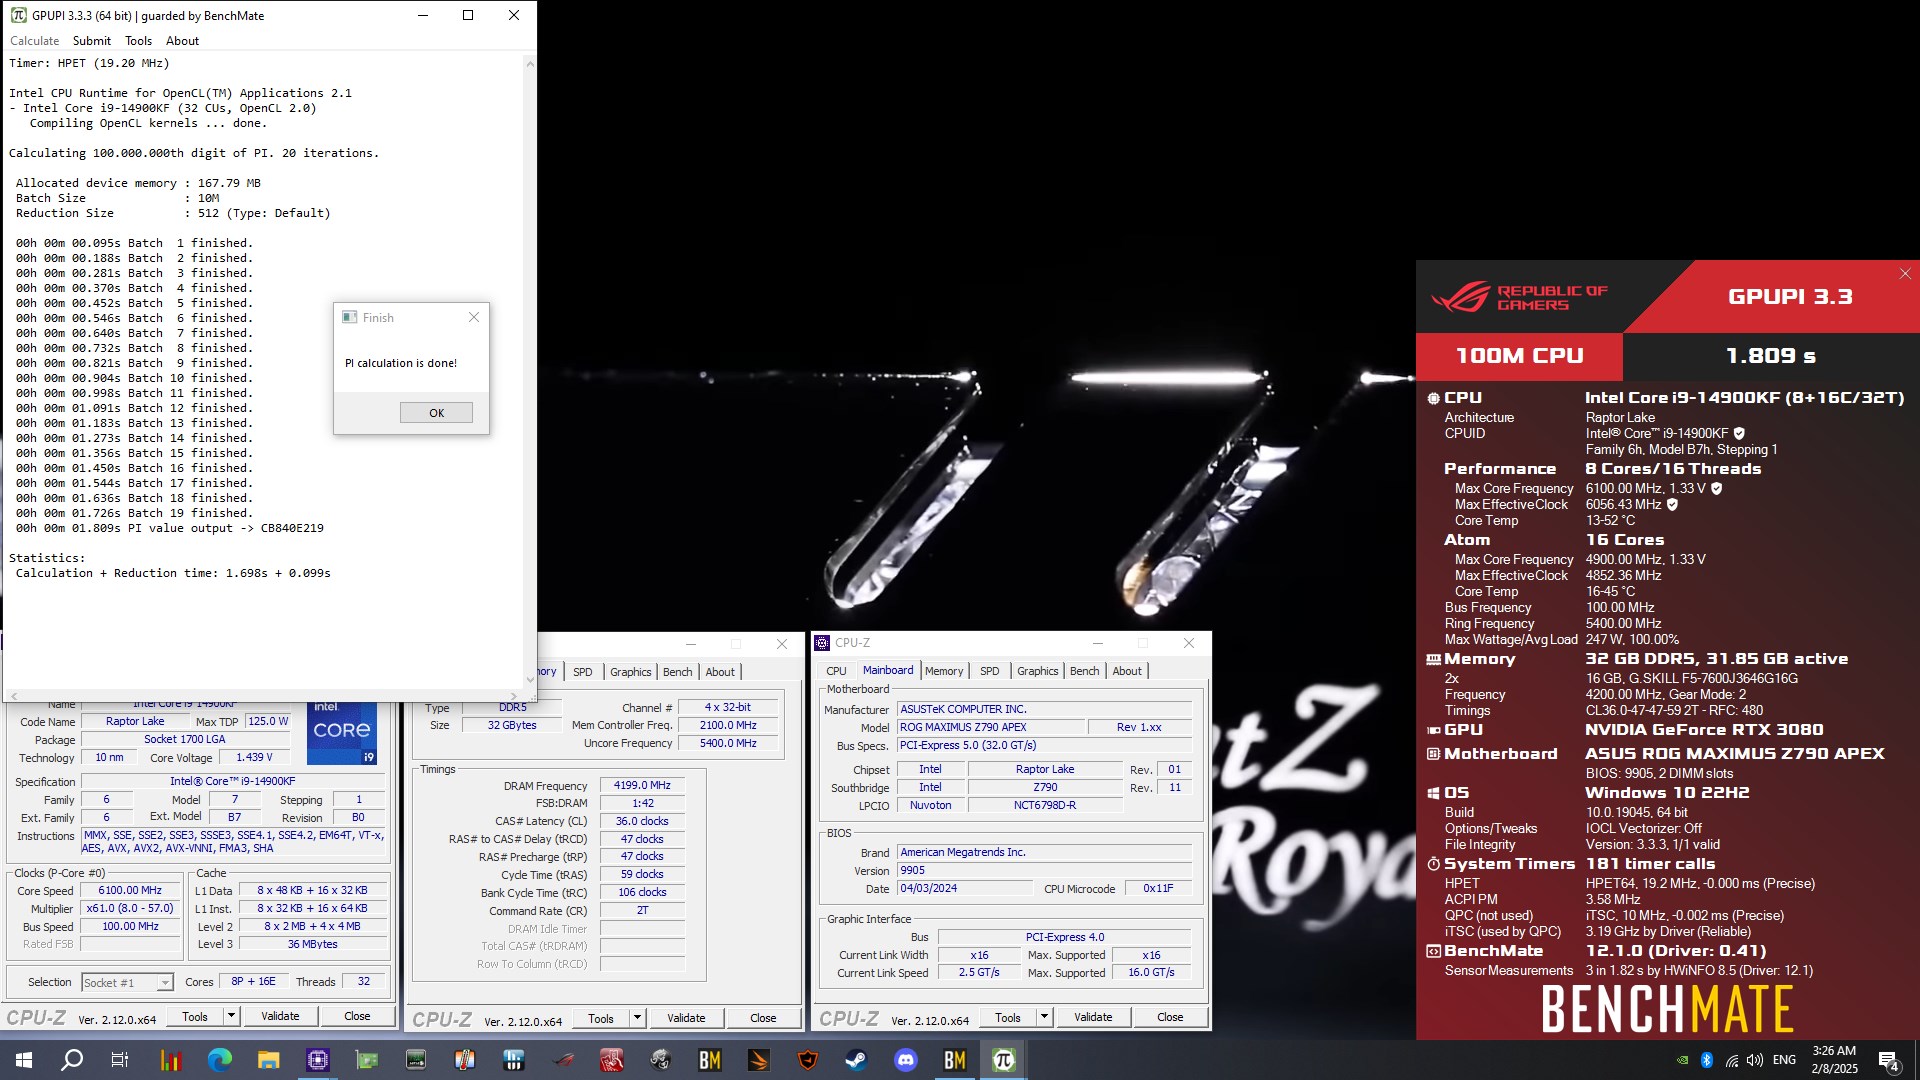Open the Calculate menu in GPUPI
This screenshot has width=1920, height=1080.
point(34,41)
